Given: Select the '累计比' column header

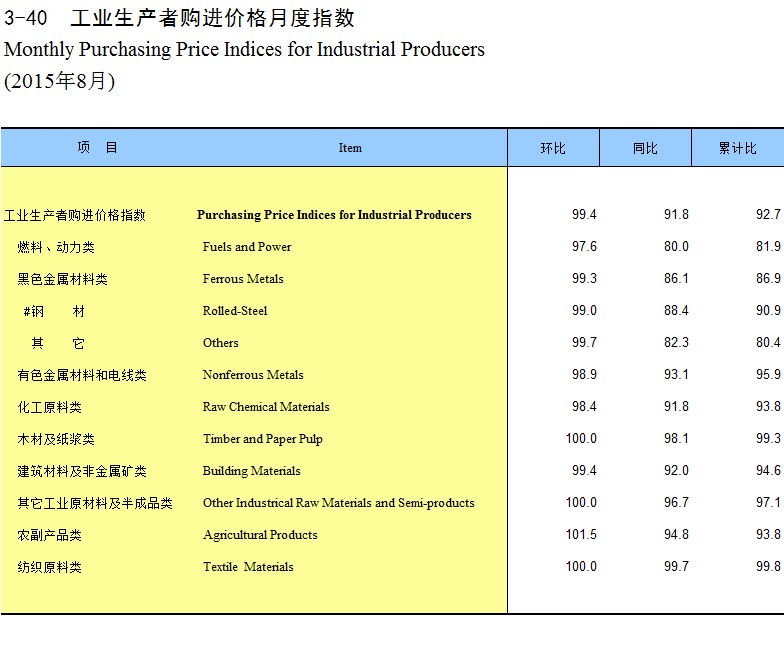Looking at the screenshot, I should click(x=738, y=148).
